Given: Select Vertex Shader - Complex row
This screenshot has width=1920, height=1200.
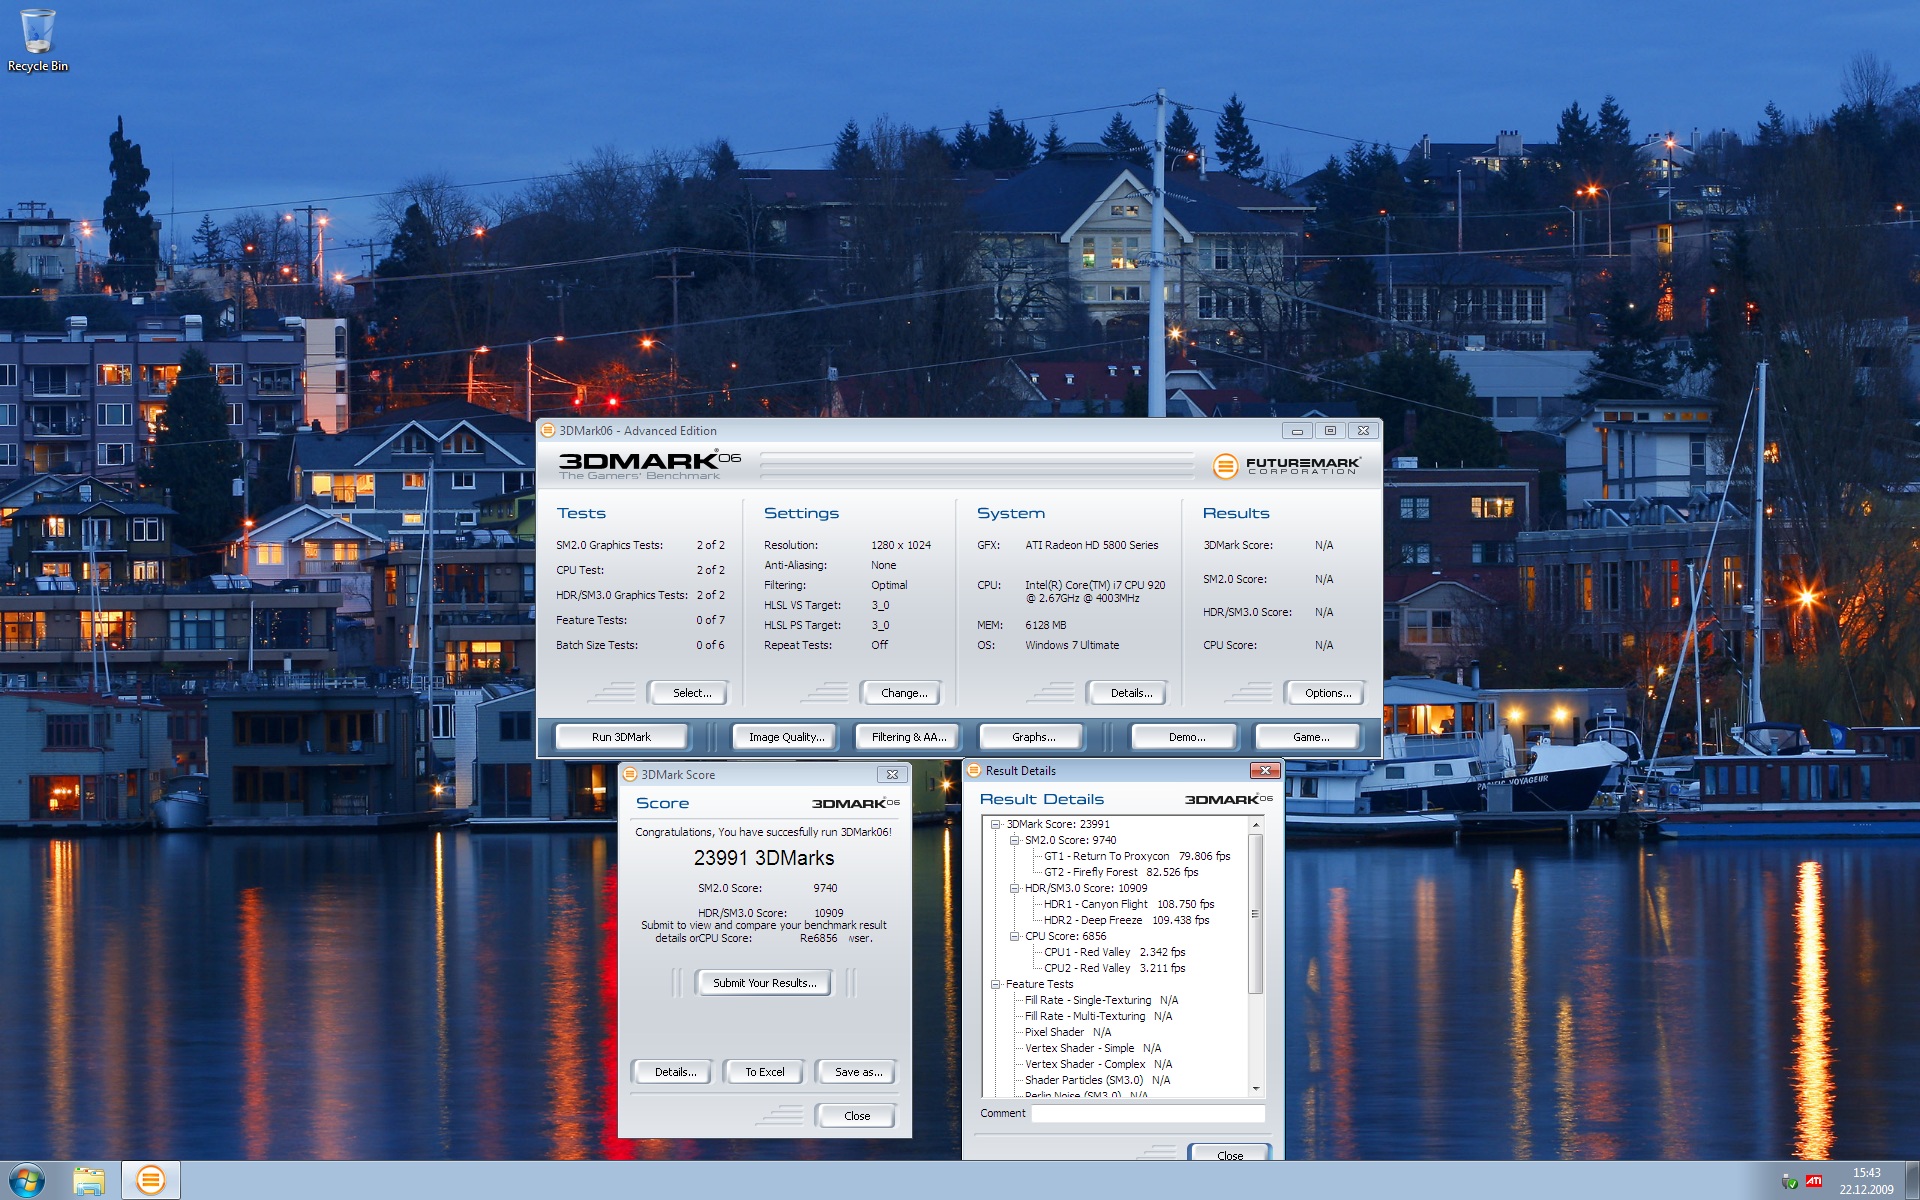Looking at the screenshot, I should point(1098,1065).
